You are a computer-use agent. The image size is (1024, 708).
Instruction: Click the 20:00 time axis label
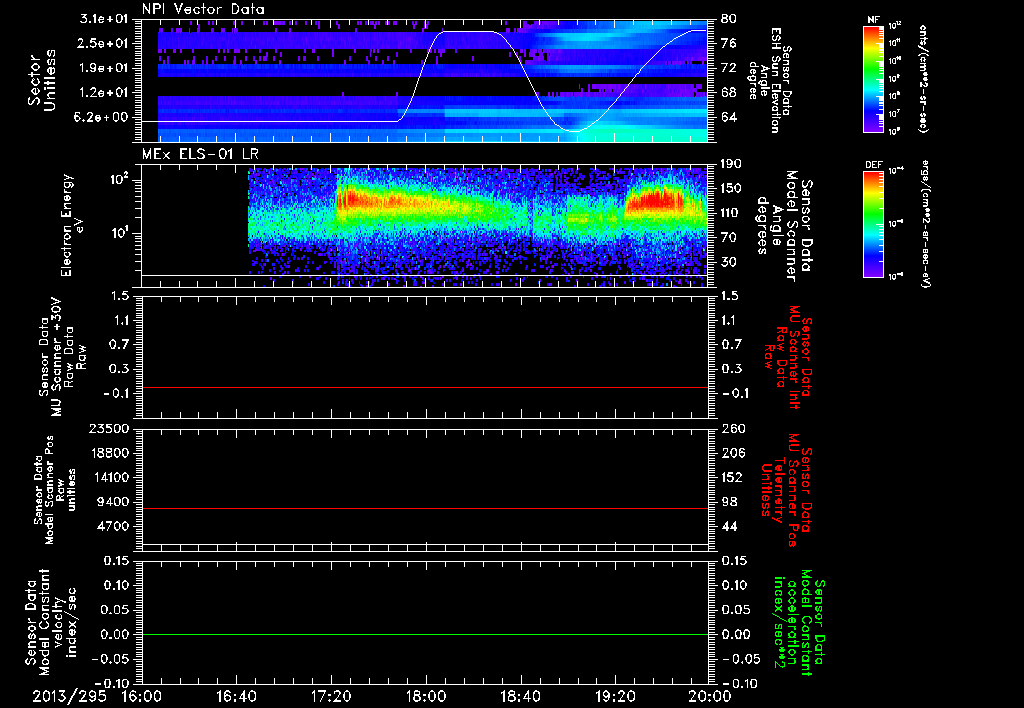point(710,697)
